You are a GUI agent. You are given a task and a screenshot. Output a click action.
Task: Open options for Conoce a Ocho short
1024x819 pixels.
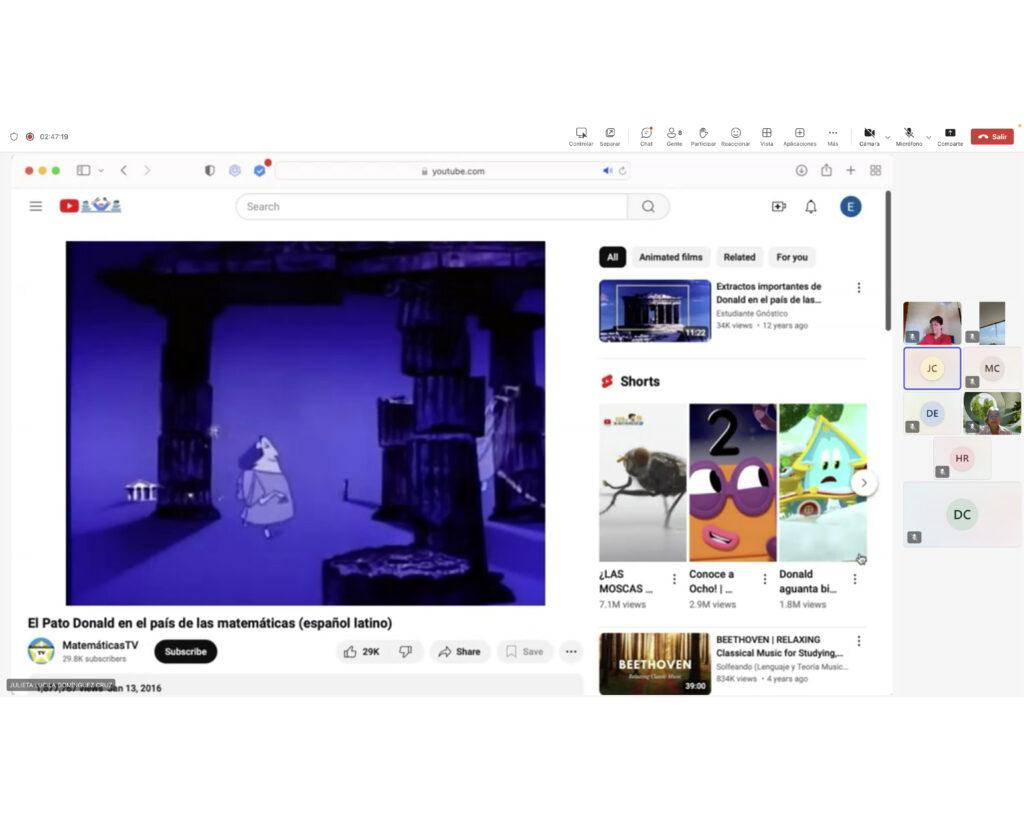coord(765,579)
